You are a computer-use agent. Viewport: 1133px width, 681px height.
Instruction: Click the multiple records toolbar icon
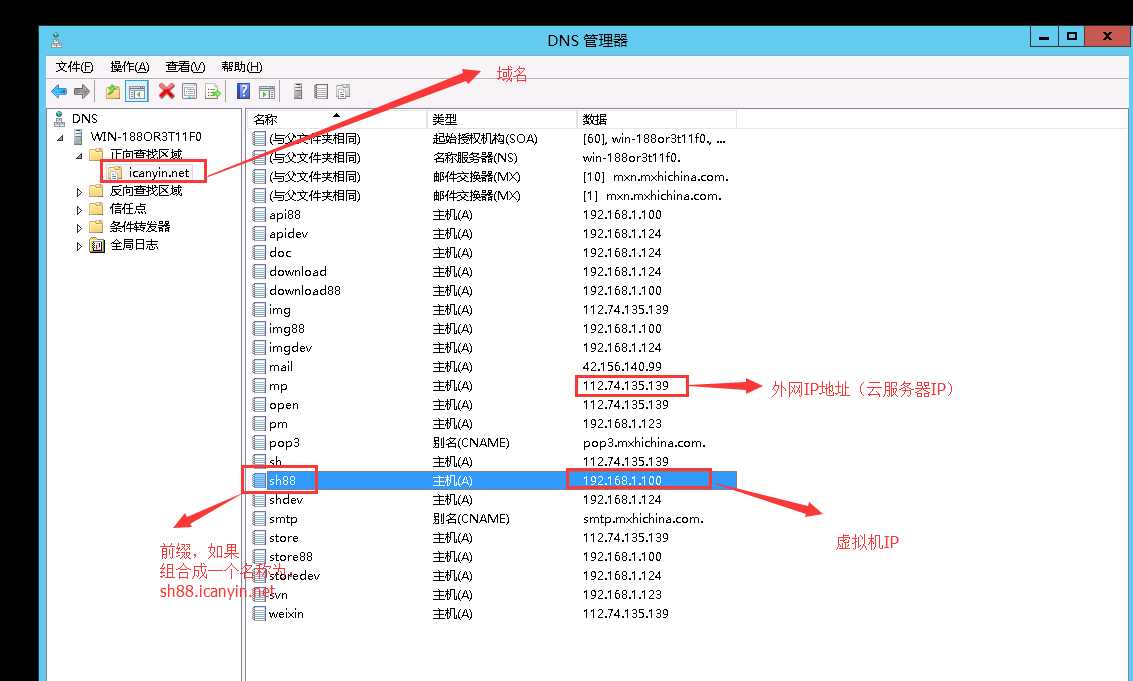pos(343,91)
